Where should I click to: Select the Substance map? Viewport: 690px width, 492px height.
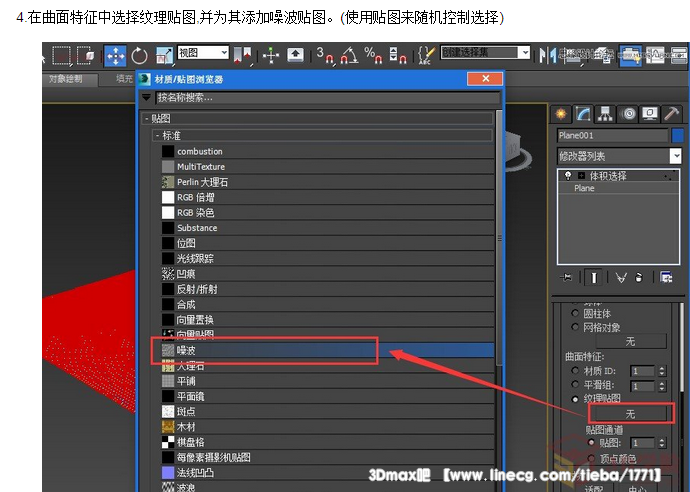pos(327,228)
